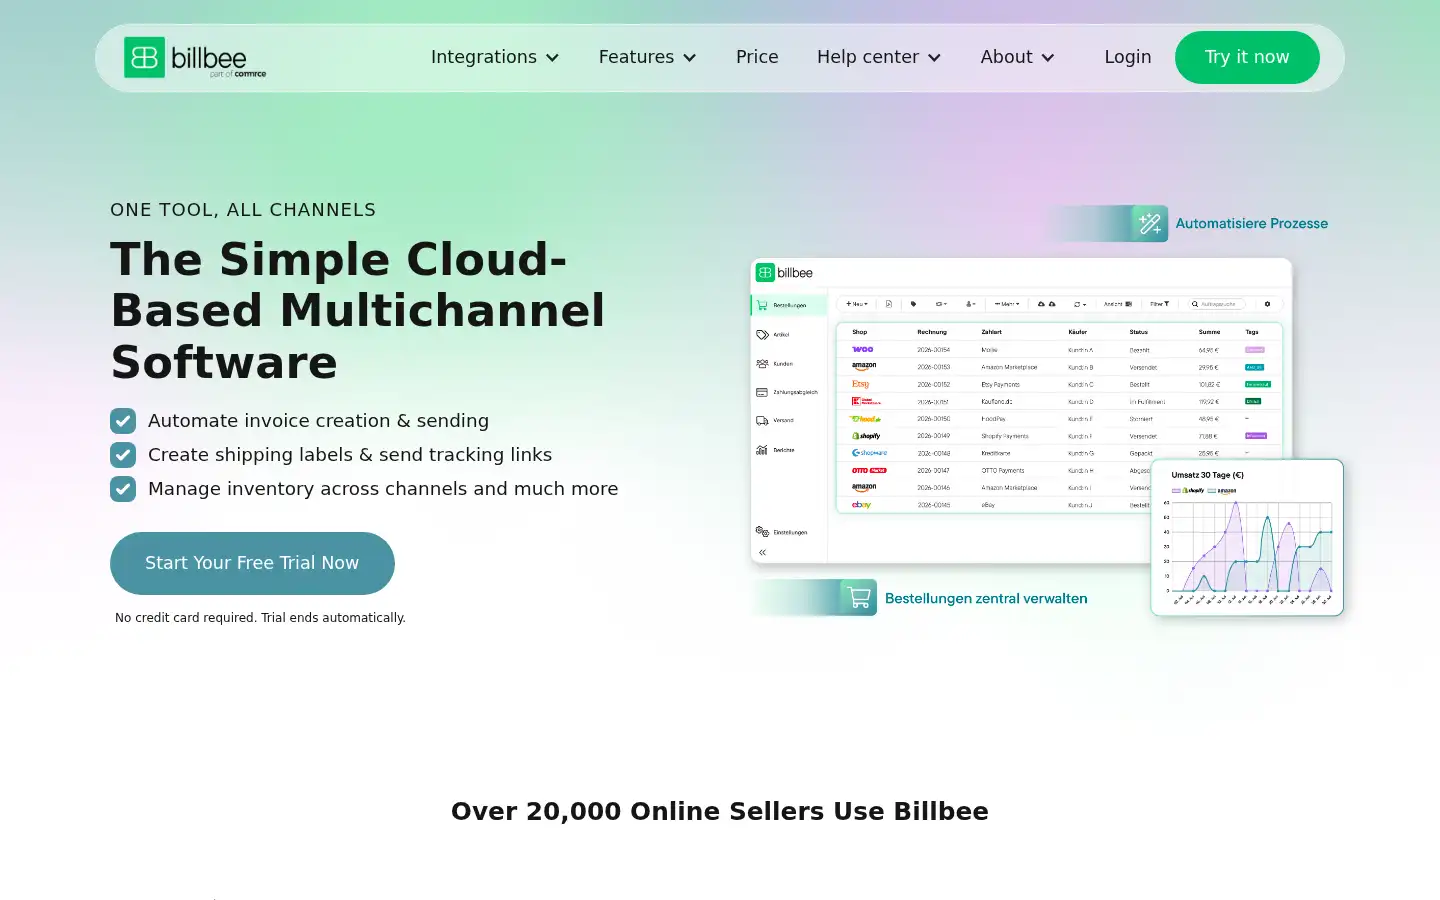This screenshot has height=900, width=1440.
Task: Click the teal tag chip in 2026-00153 row
Action: 1255,367
